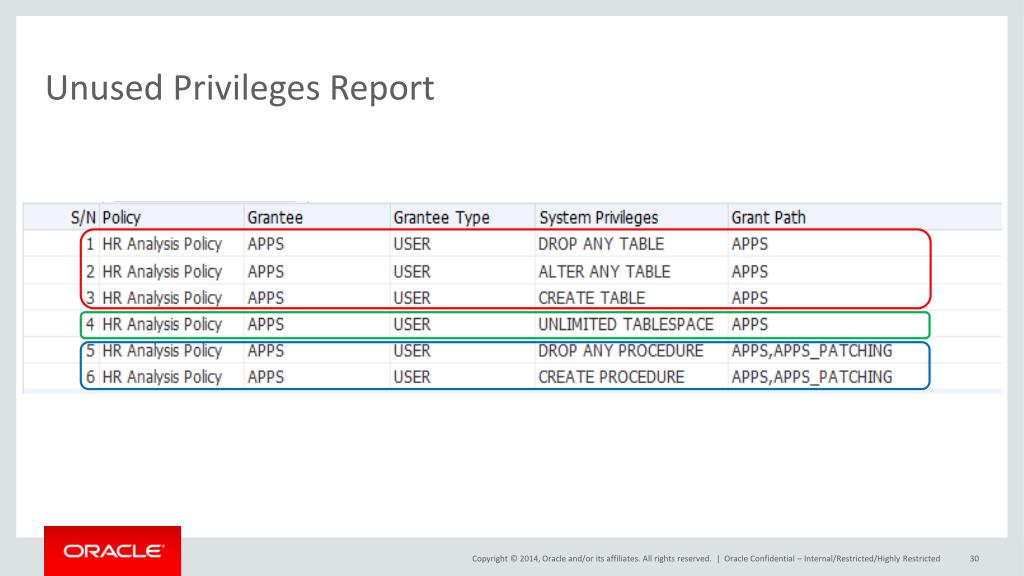Click HR Analysis Policy in row 4

point(163,325)
